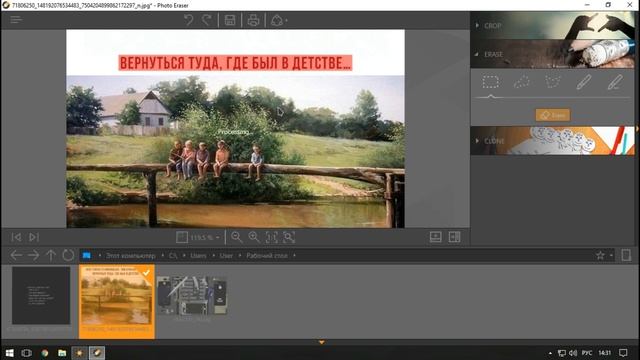Select the rectangle selection tool
Screen dimensions: 640x360
pyautogui.click(x=490, y=82)
